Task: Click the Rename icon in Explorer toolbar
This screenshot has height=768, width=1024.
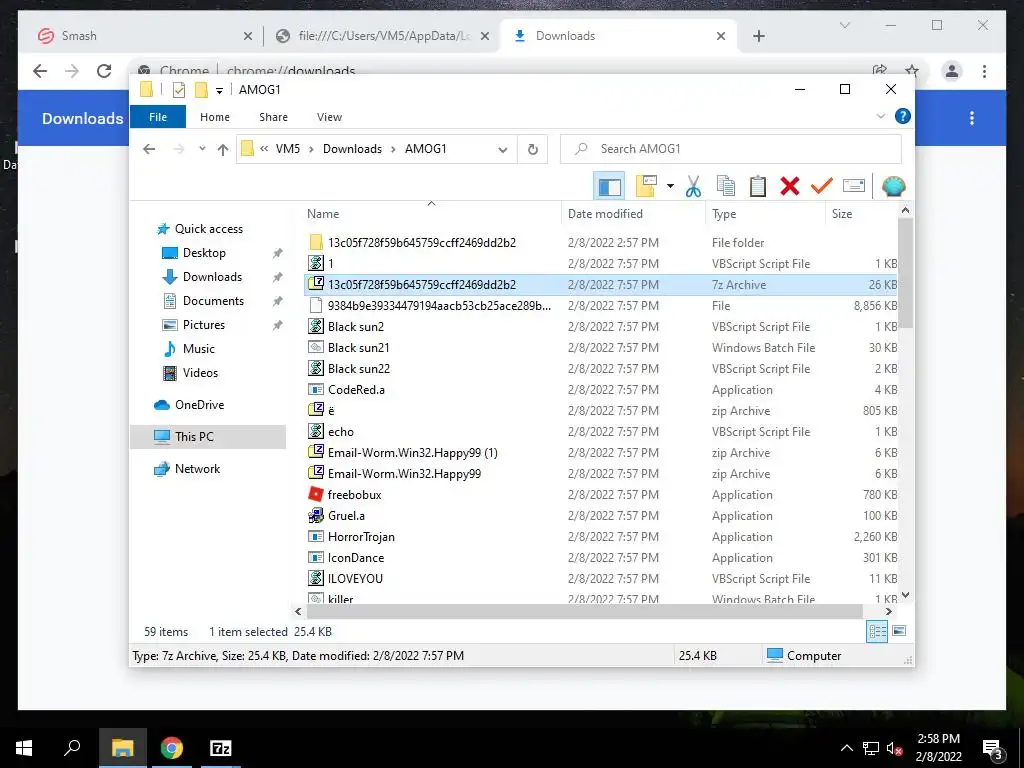Action: (x=854, y=186)
